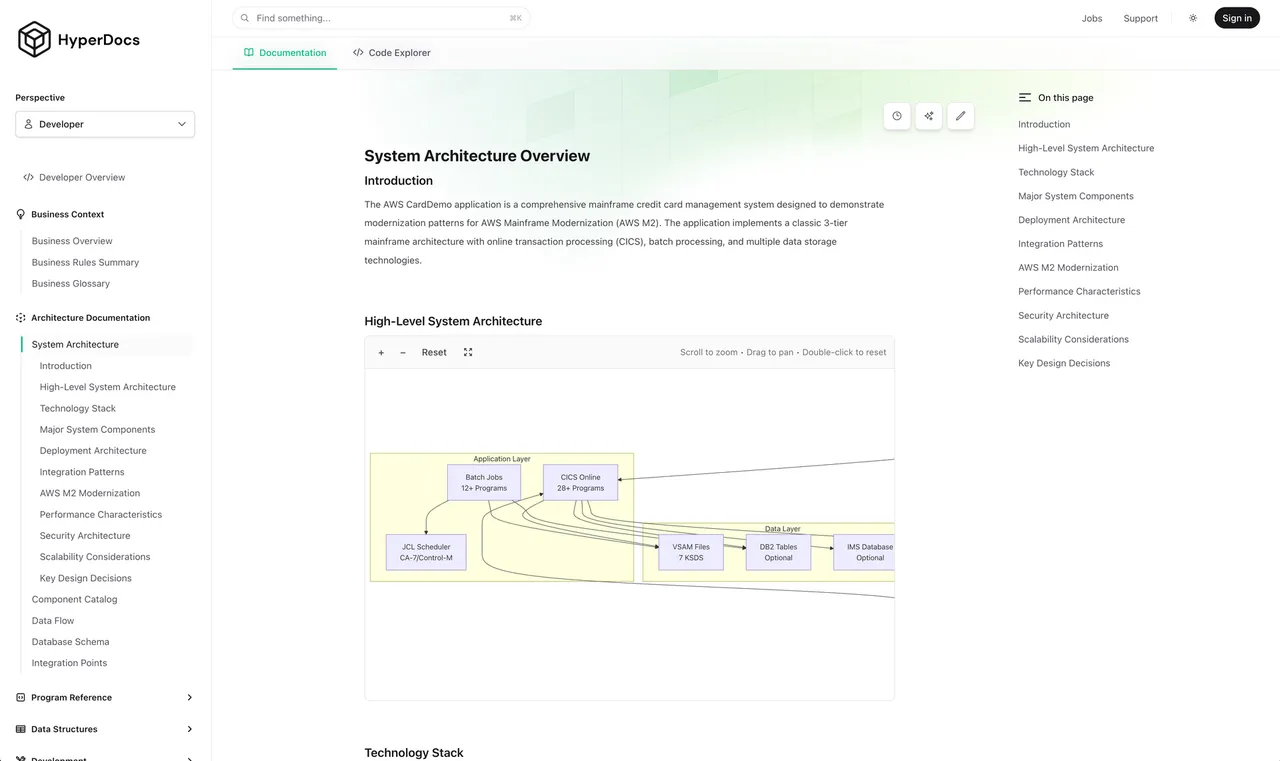Image resolution: width=1280 pixels, height=761 pixels.
Task: Open Data Flow page
Action: [52, 621]
